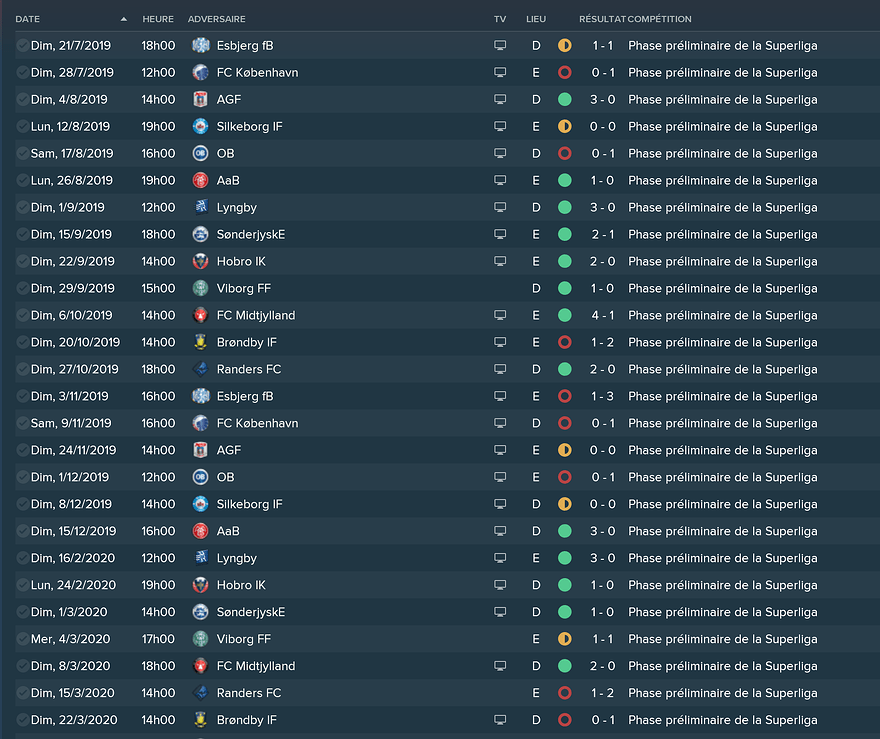Click the TV icon for the Lyngby match on 1/9/2019

coord(500,207)
